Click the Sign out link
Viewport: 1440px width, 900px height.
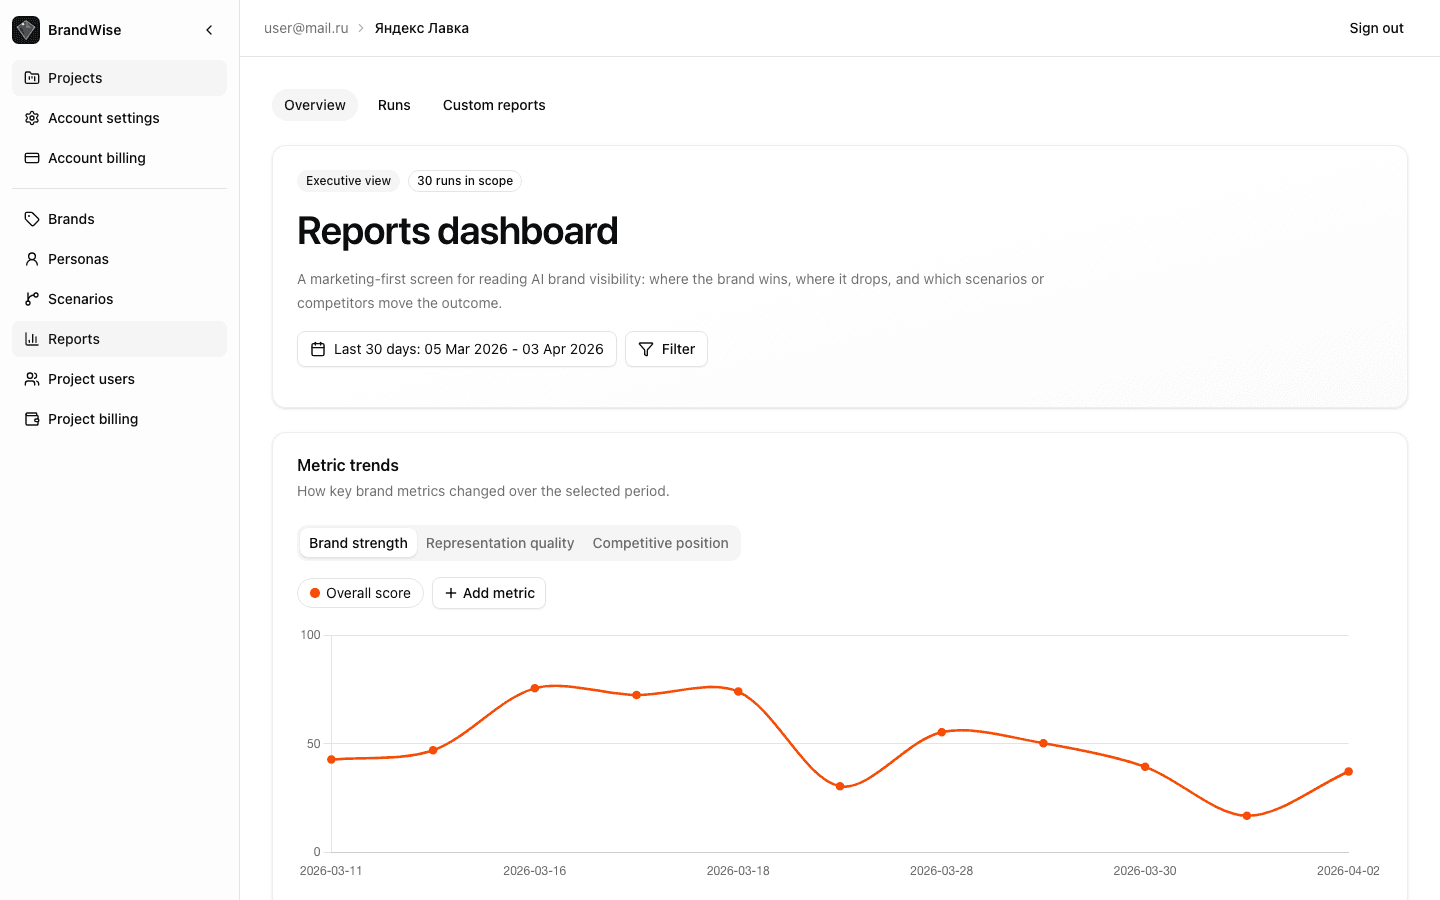point(1376,28)
